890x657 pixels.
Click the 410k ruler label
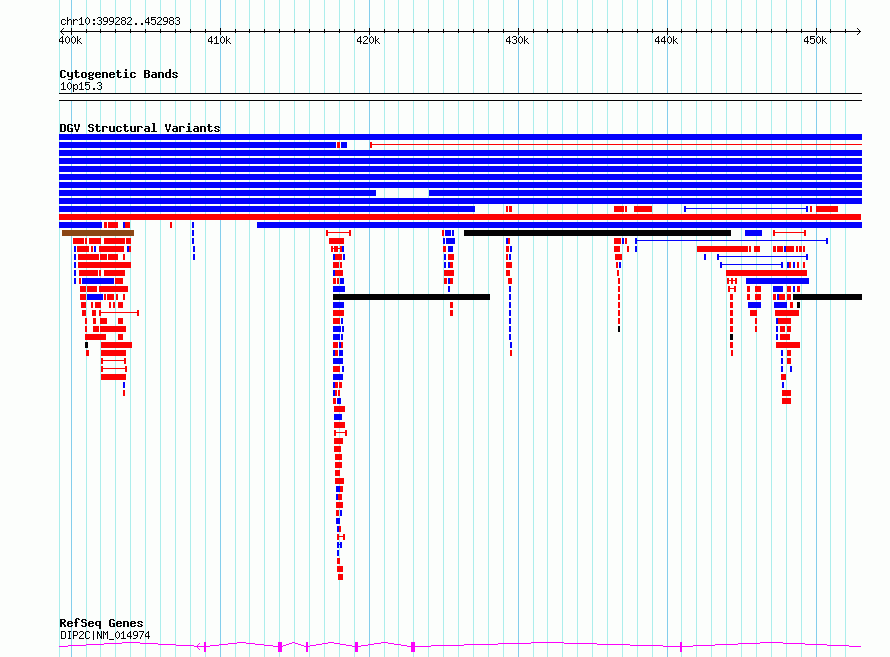coord(219,41)
